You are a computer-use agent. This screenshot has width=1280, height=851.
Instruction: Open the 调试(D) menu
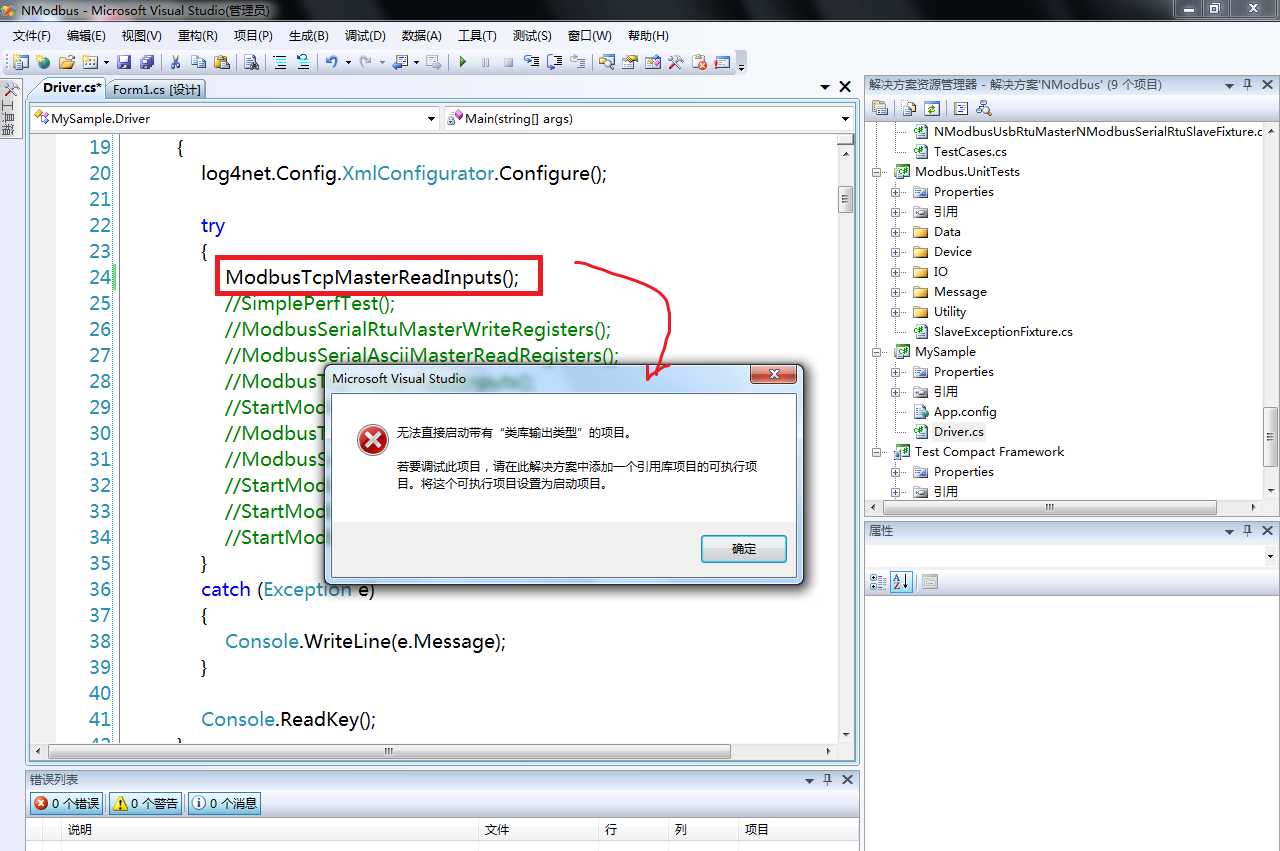pos(365,36)
